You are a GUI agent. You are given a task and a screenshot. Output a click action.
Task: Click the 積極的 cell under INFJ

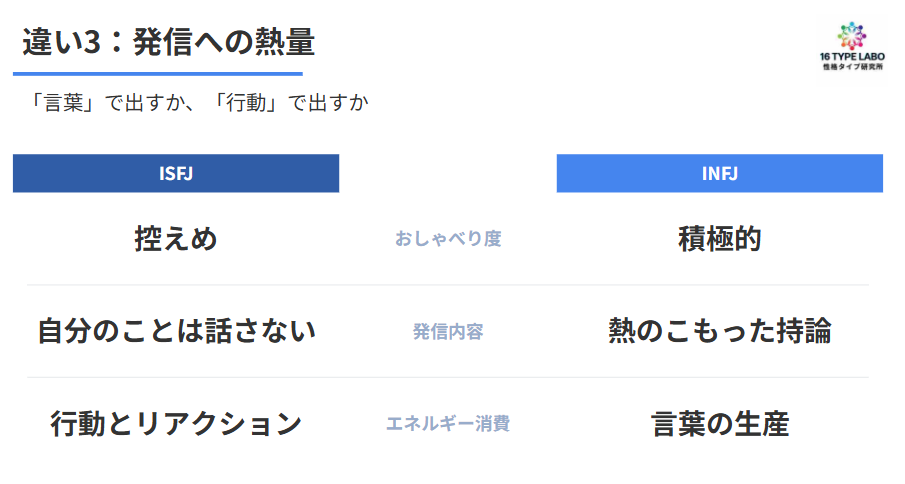tap(719, 239)
